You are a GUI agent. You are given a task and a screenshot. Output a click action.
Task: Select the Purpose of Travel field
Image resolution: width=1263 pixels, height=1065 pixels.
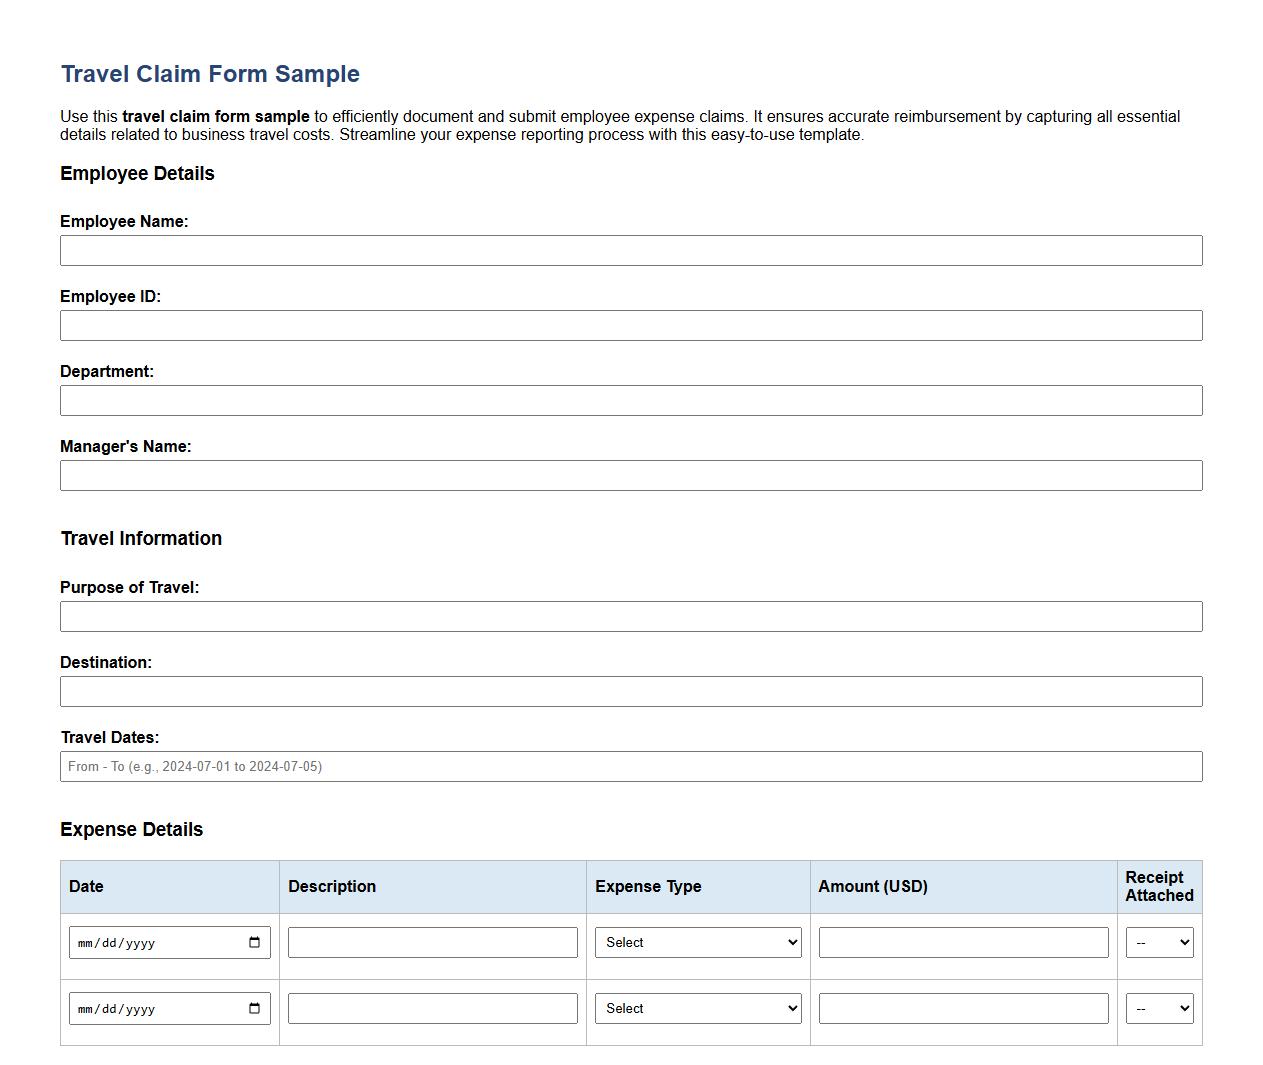[631, 616]
